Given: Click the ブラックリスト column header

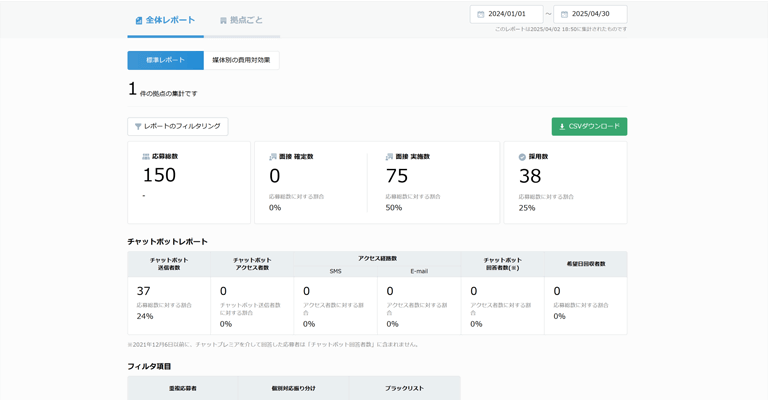Looking at the screenshot, I should click(x=405, y=388).
